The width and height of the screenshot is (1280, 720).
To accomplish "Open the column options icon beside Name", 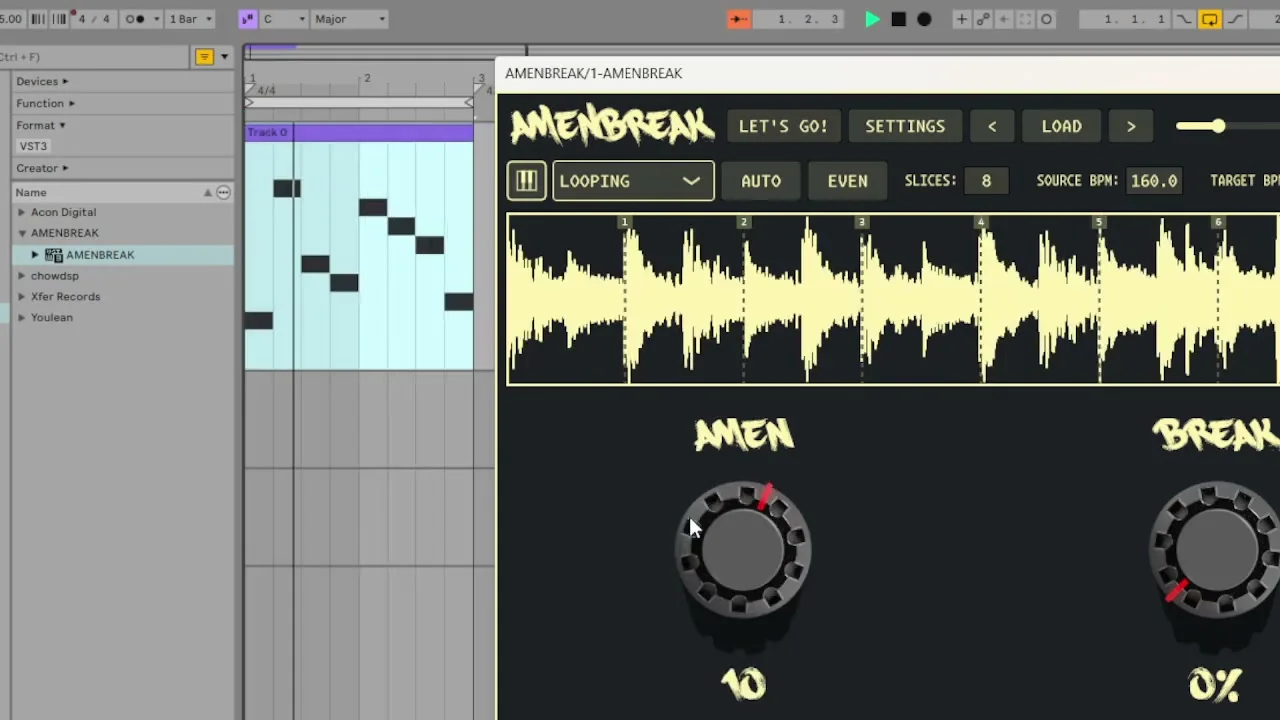I will tap(223, 192).
